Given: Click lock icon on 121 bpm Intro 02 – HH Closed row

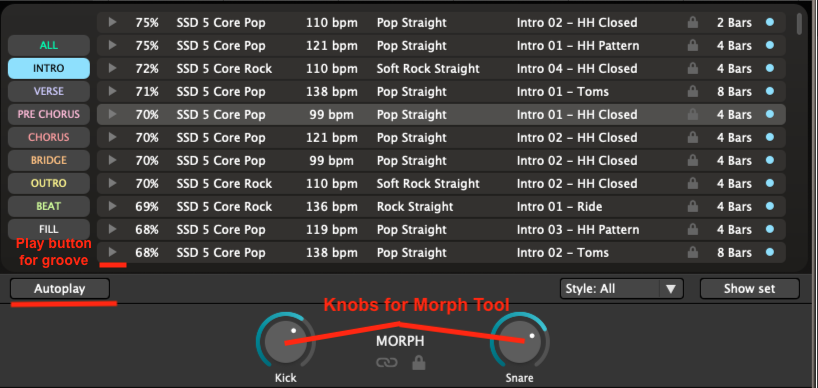Looking at the screenshot, I should 693,137.
